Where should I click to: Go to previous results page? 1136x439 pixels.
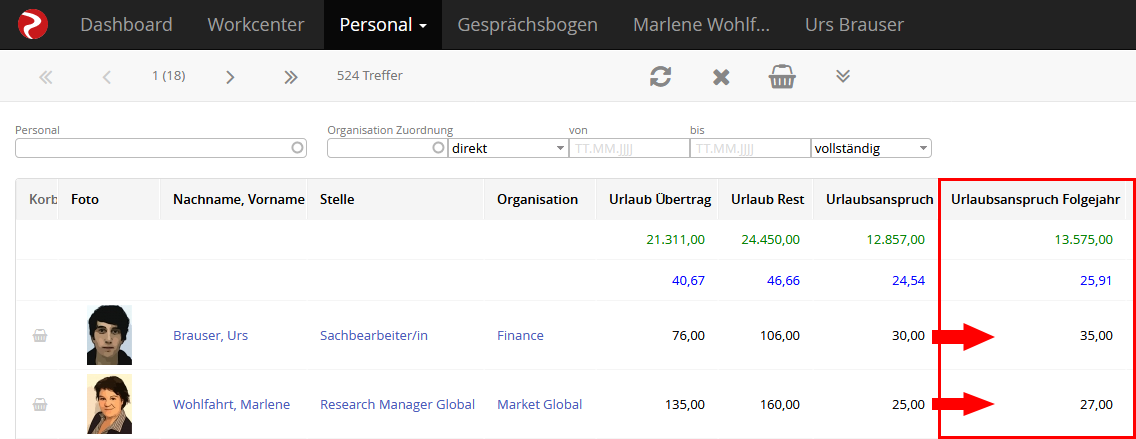tap(106, 77)
